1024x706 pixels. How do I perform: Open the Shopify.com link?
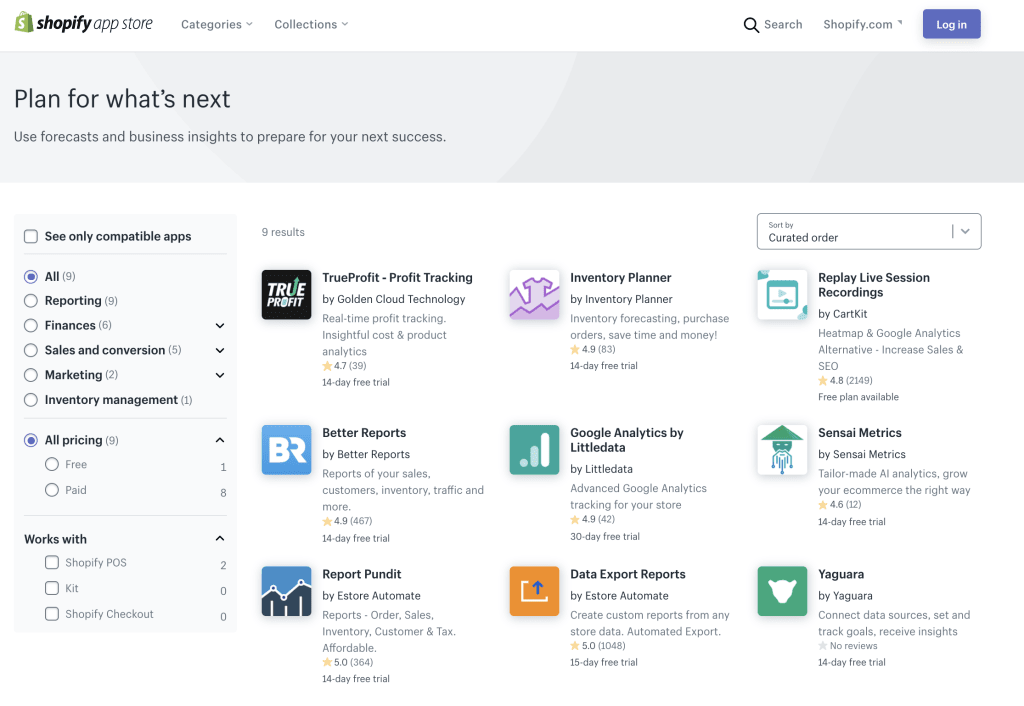(x=862, y=24)
